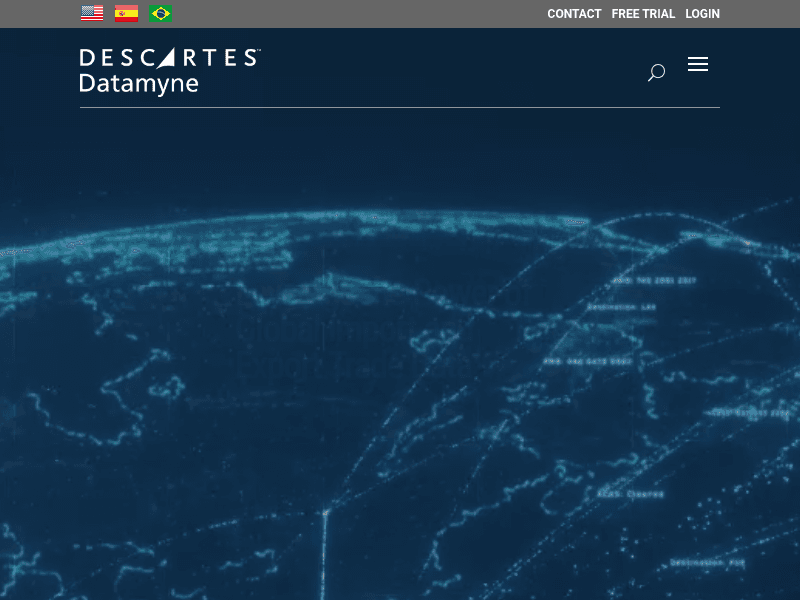The width and height of the screenshot is (800, 600).
Task: Click the DESCARTES wordmark text
Action: (x=169, y=58)
